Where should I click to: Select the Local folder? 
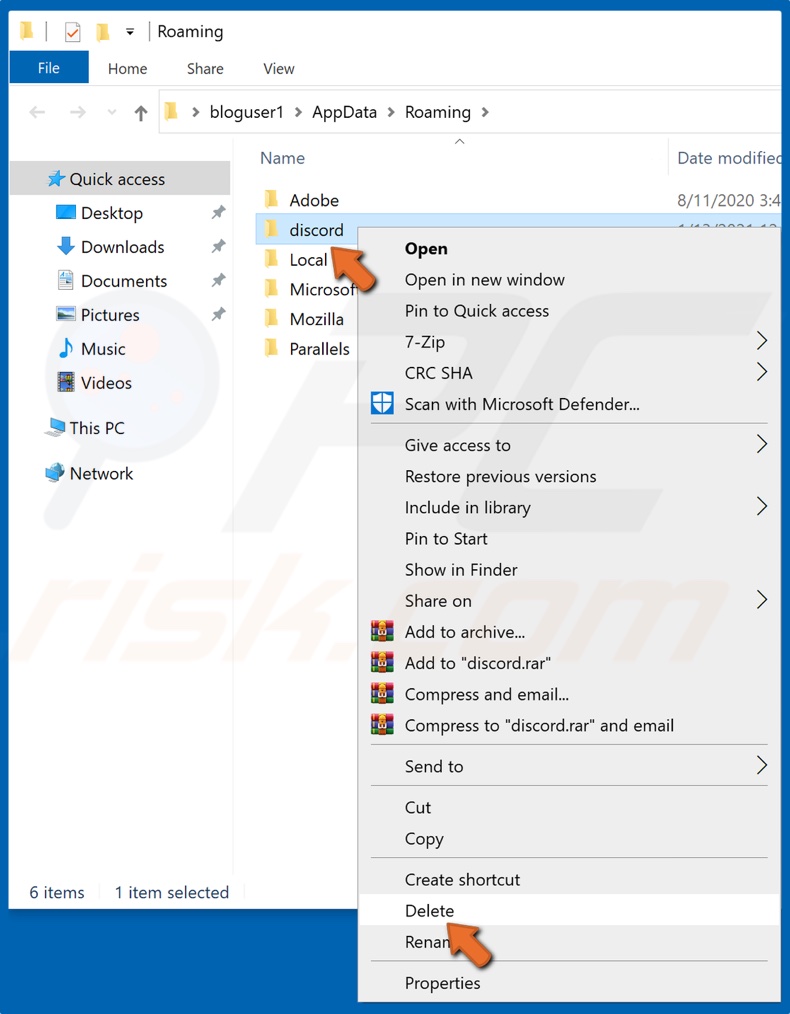coord(308,260)
